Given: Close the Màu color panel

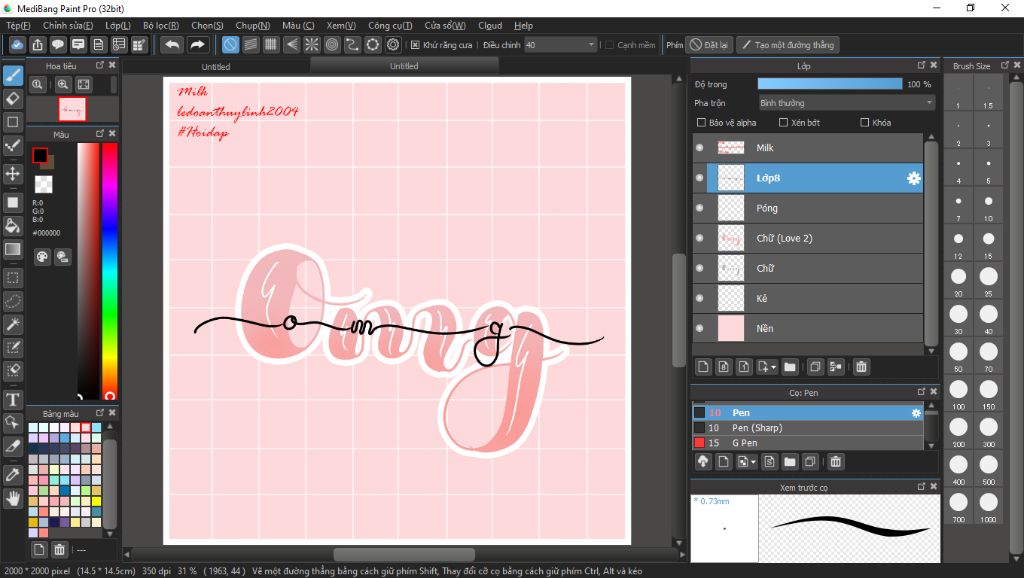Looking at the screenshot, I should [112, 133].
